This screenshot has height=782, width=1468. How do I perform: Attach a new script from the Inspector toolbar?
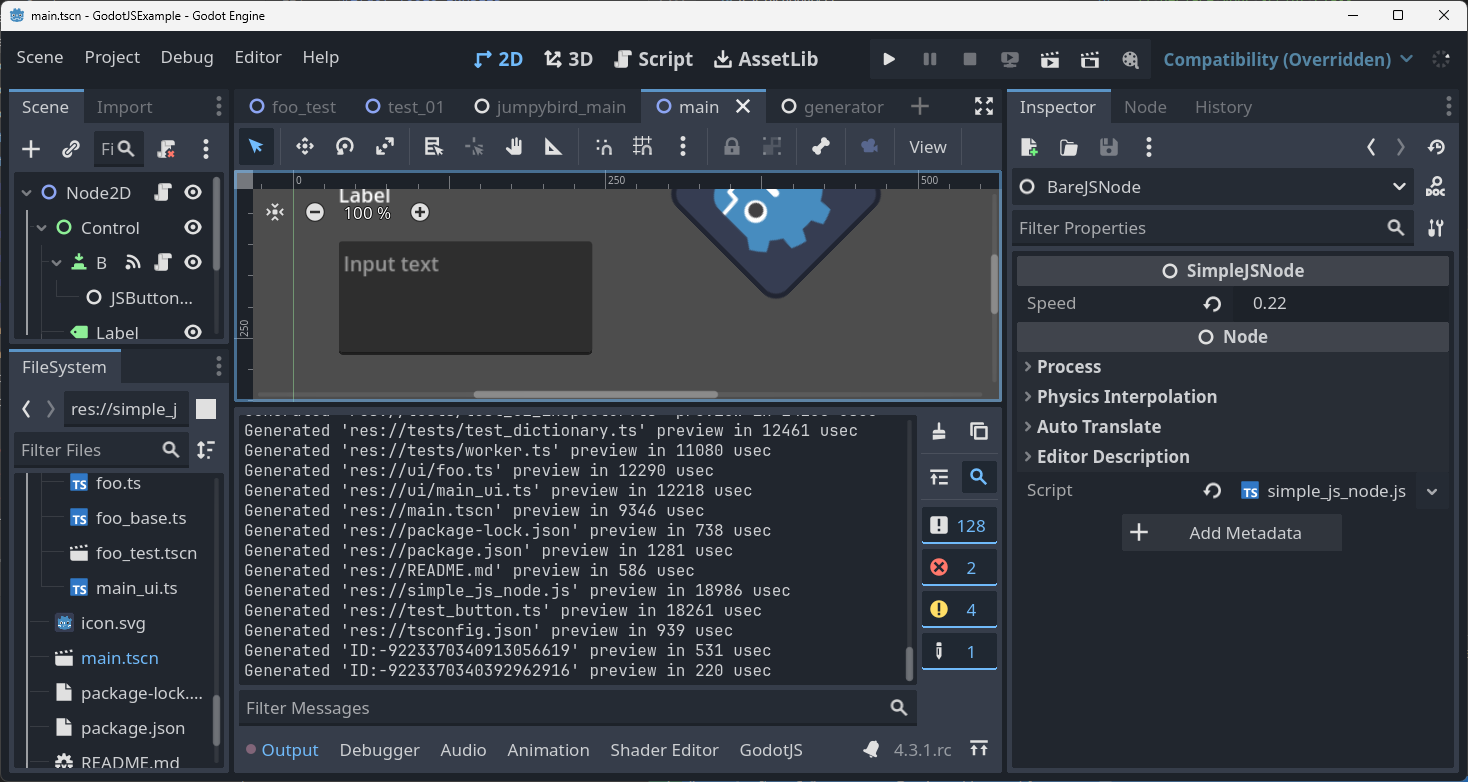(1028, 147)
